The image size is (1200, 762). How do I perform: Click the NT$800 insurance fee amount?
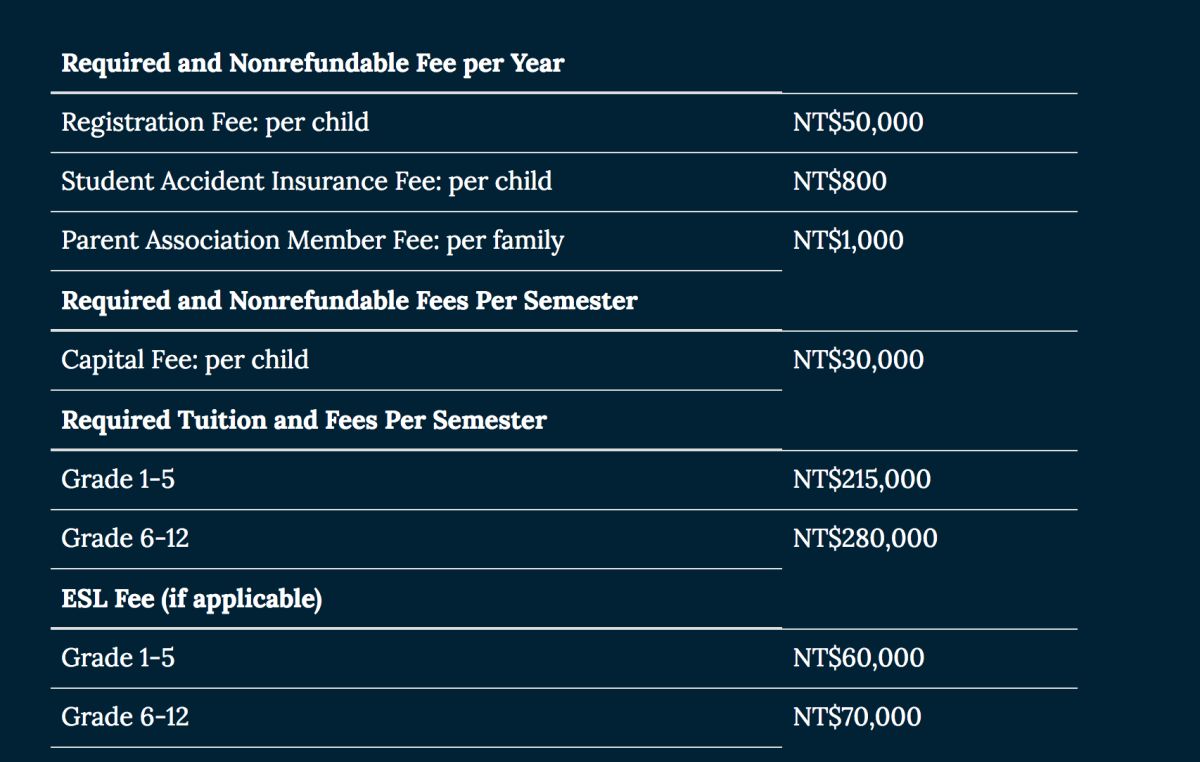tap(839, 181)
